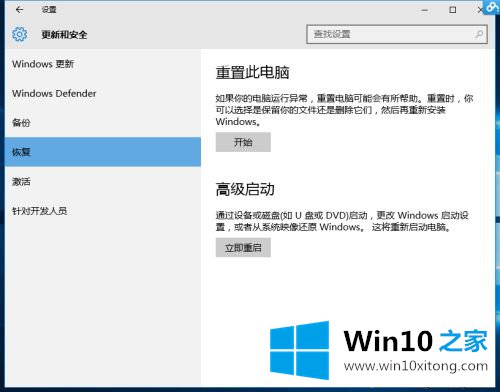
Task: Click the 重置此电脑 heading
Action: pos(252,72)
